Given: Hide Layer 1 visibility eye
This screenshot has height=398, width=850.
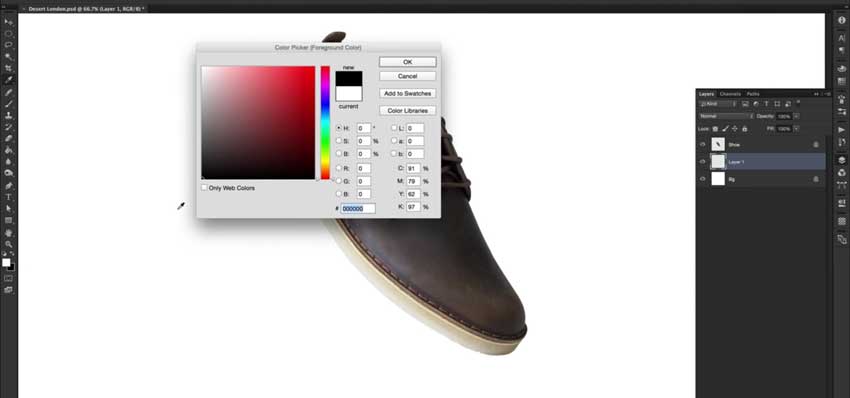Looking at the screenshot, I should click(x=703, y=162).
